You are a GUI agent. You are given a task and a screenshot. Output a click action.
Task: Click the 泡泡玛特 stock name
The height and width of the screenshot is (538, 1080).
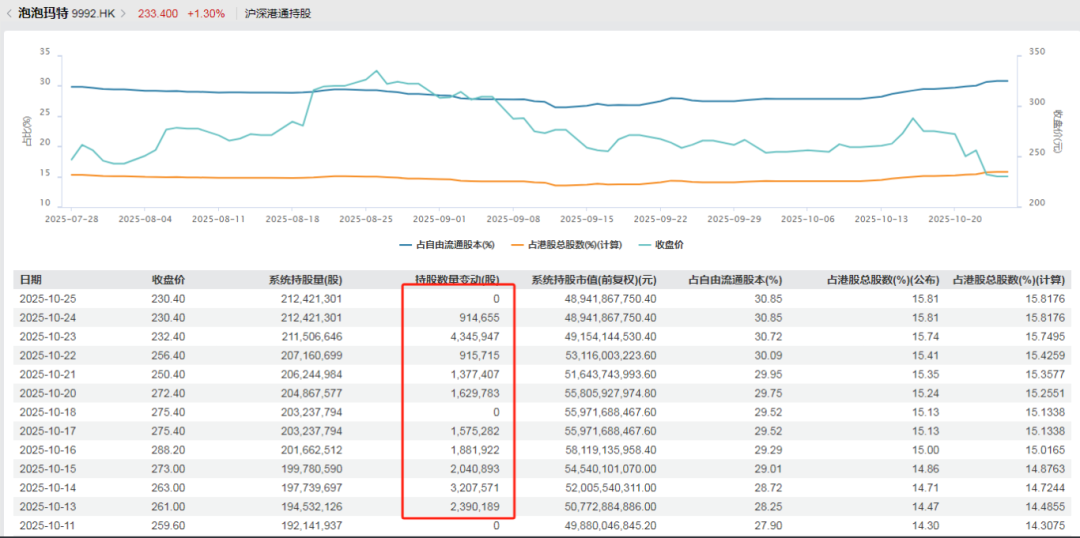43,14
